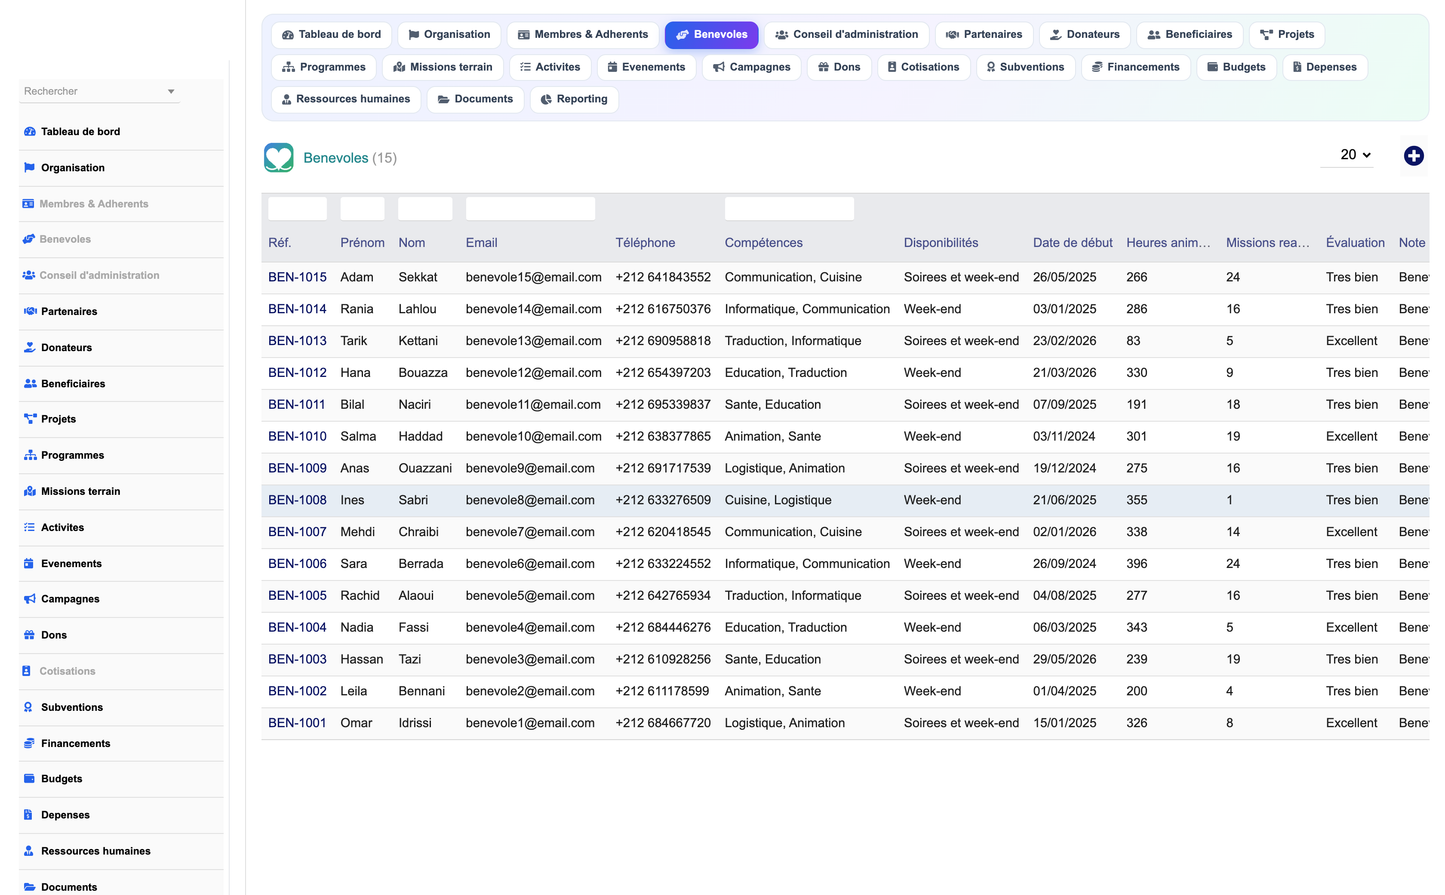Click the Benevoles heart logo icon
This screenshot has height=895, width=1445.
279,158
